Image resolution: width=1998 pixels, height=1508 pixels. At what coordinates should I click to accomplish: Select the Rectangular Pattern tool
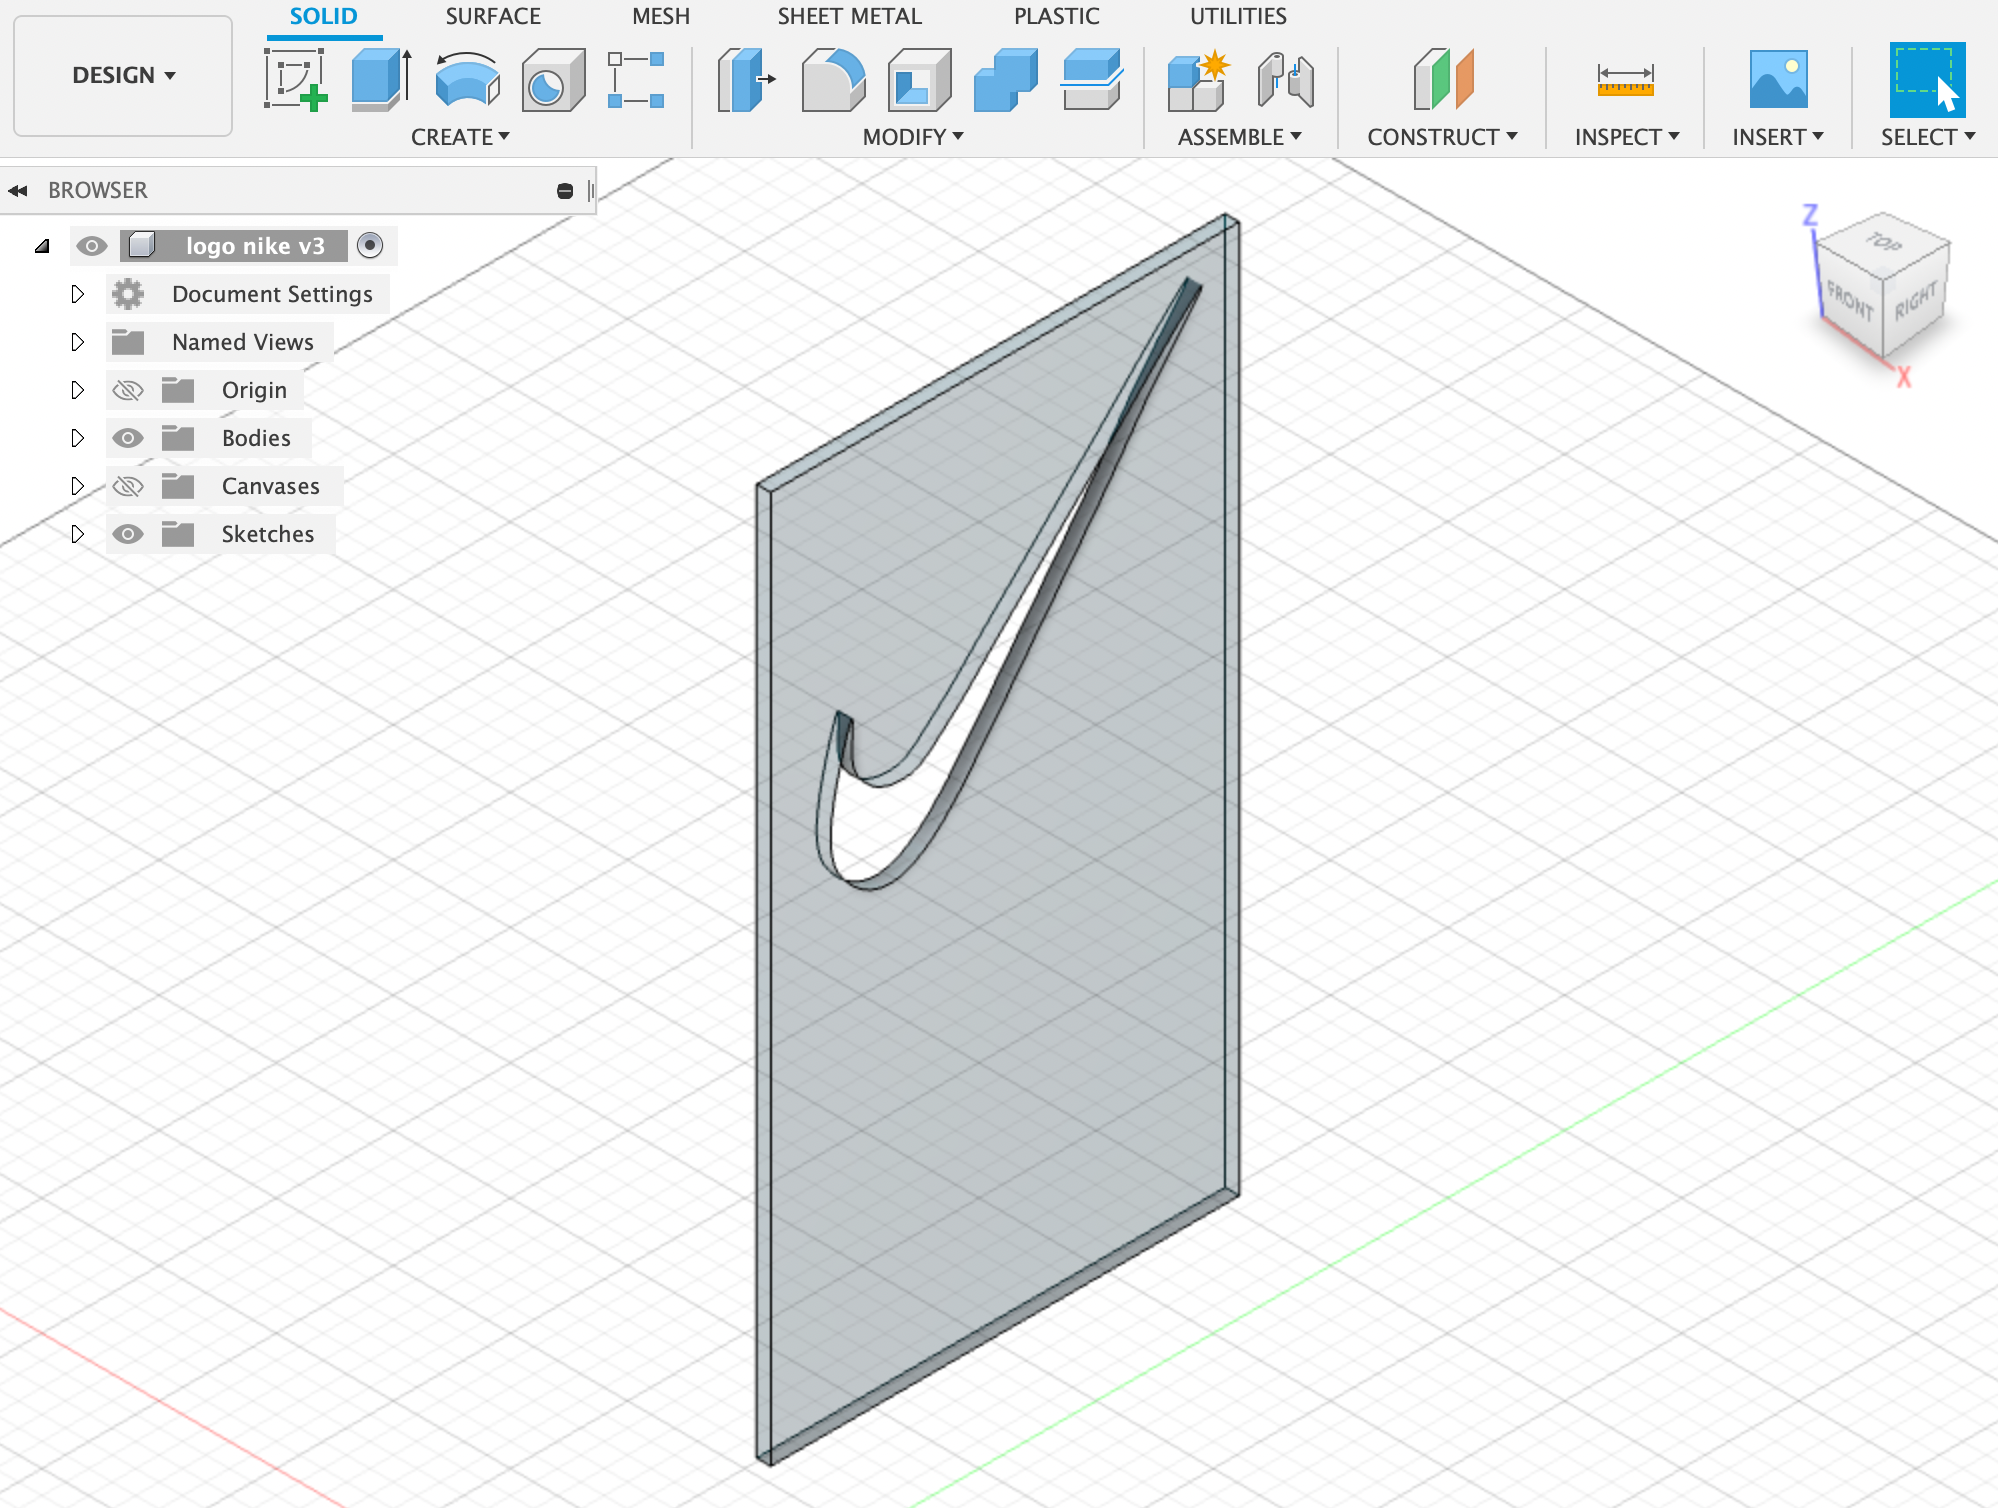[636, 80]
